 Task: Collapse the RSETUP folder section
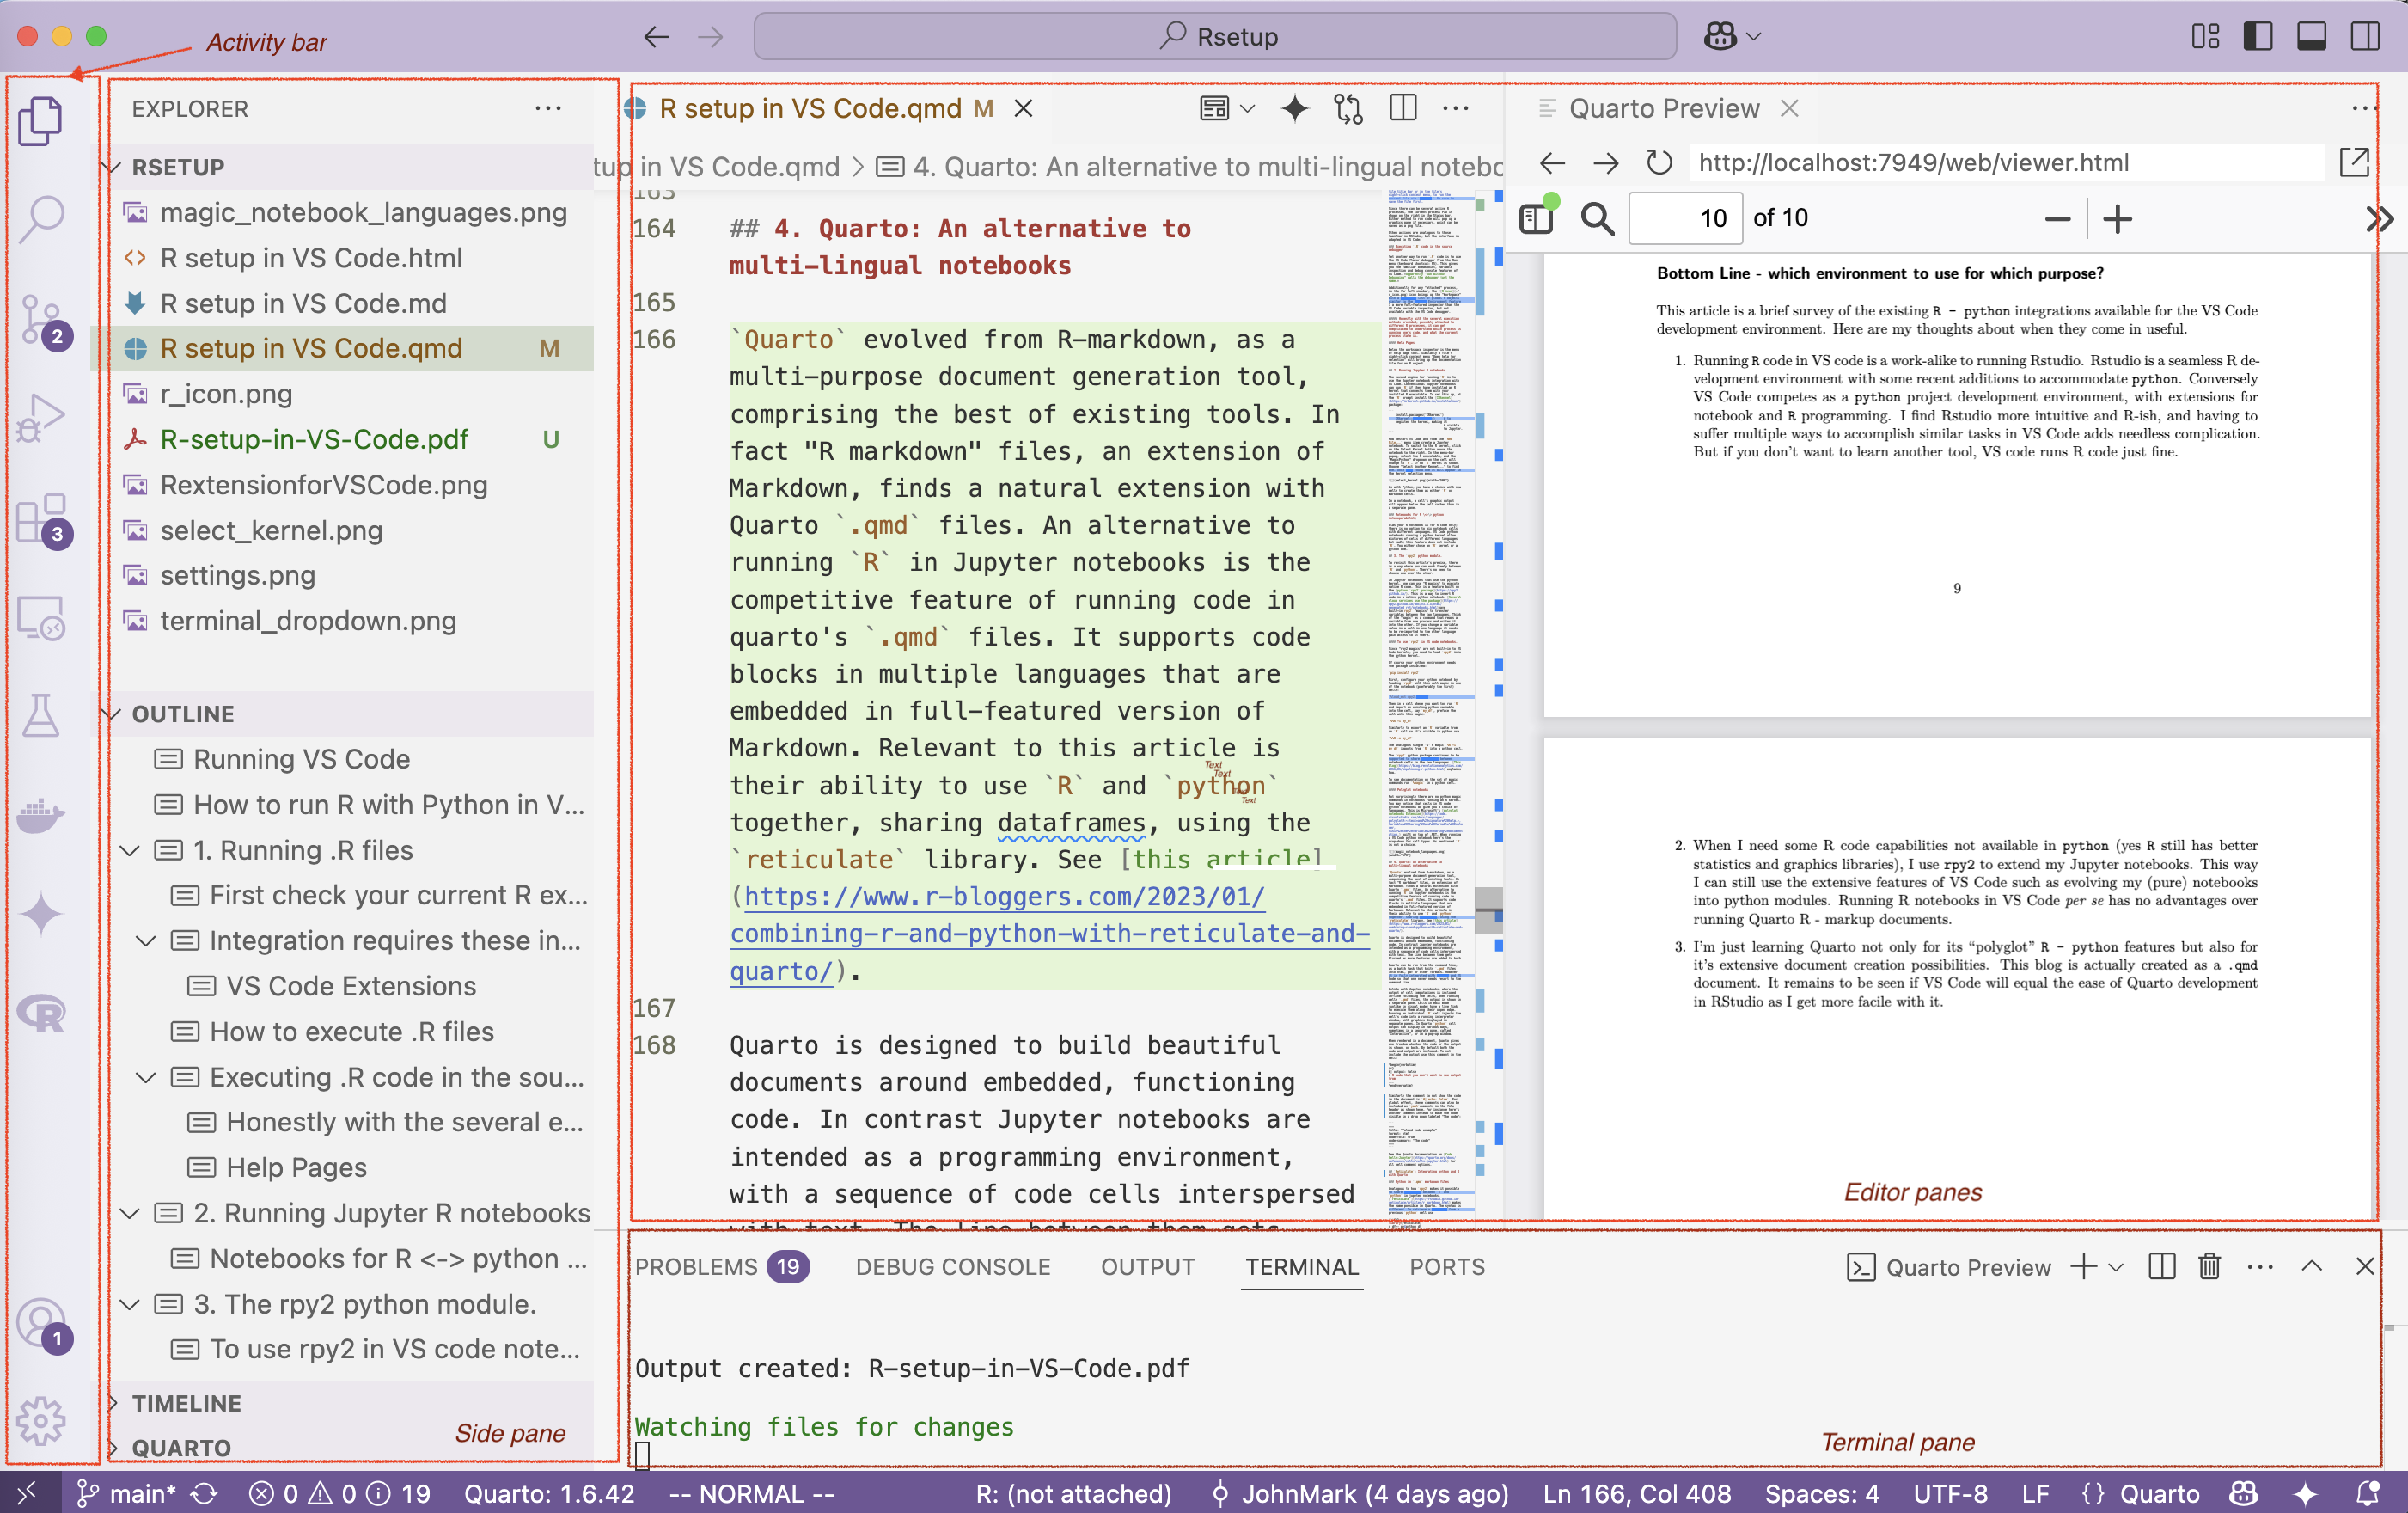[113, 167]
